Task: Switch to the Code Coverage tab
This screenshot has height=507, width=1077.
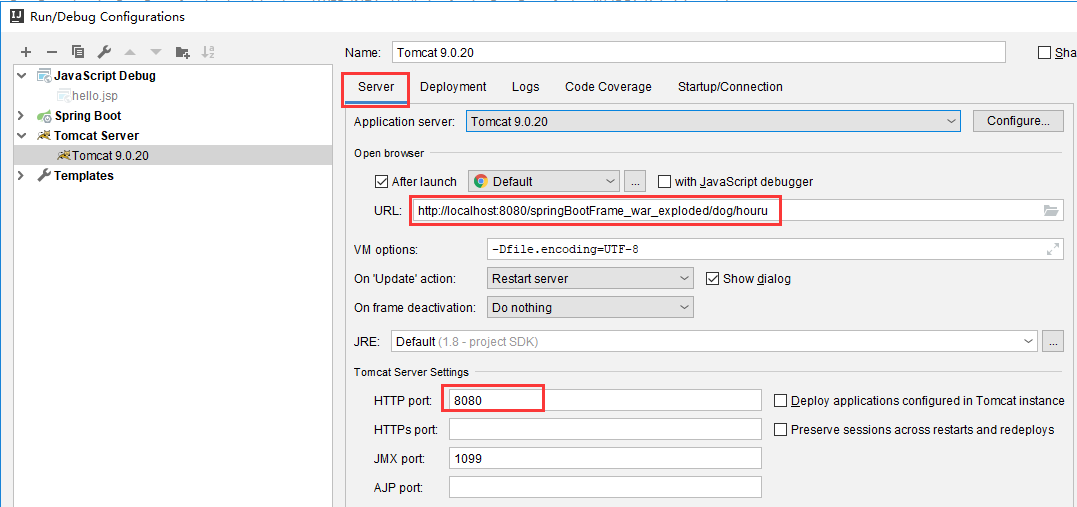Action: click(609, 87)
